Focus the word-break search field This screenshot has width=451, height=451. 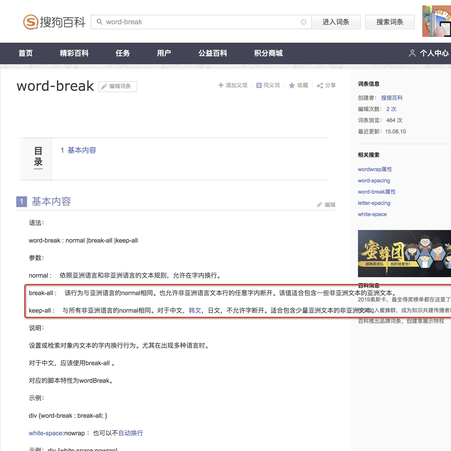pos(201,22)
